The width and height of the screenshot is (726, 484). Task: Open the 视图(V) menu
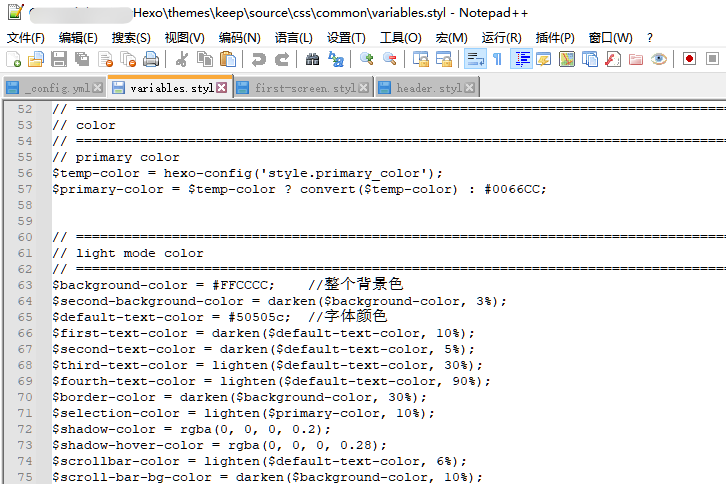click(185, 38)
